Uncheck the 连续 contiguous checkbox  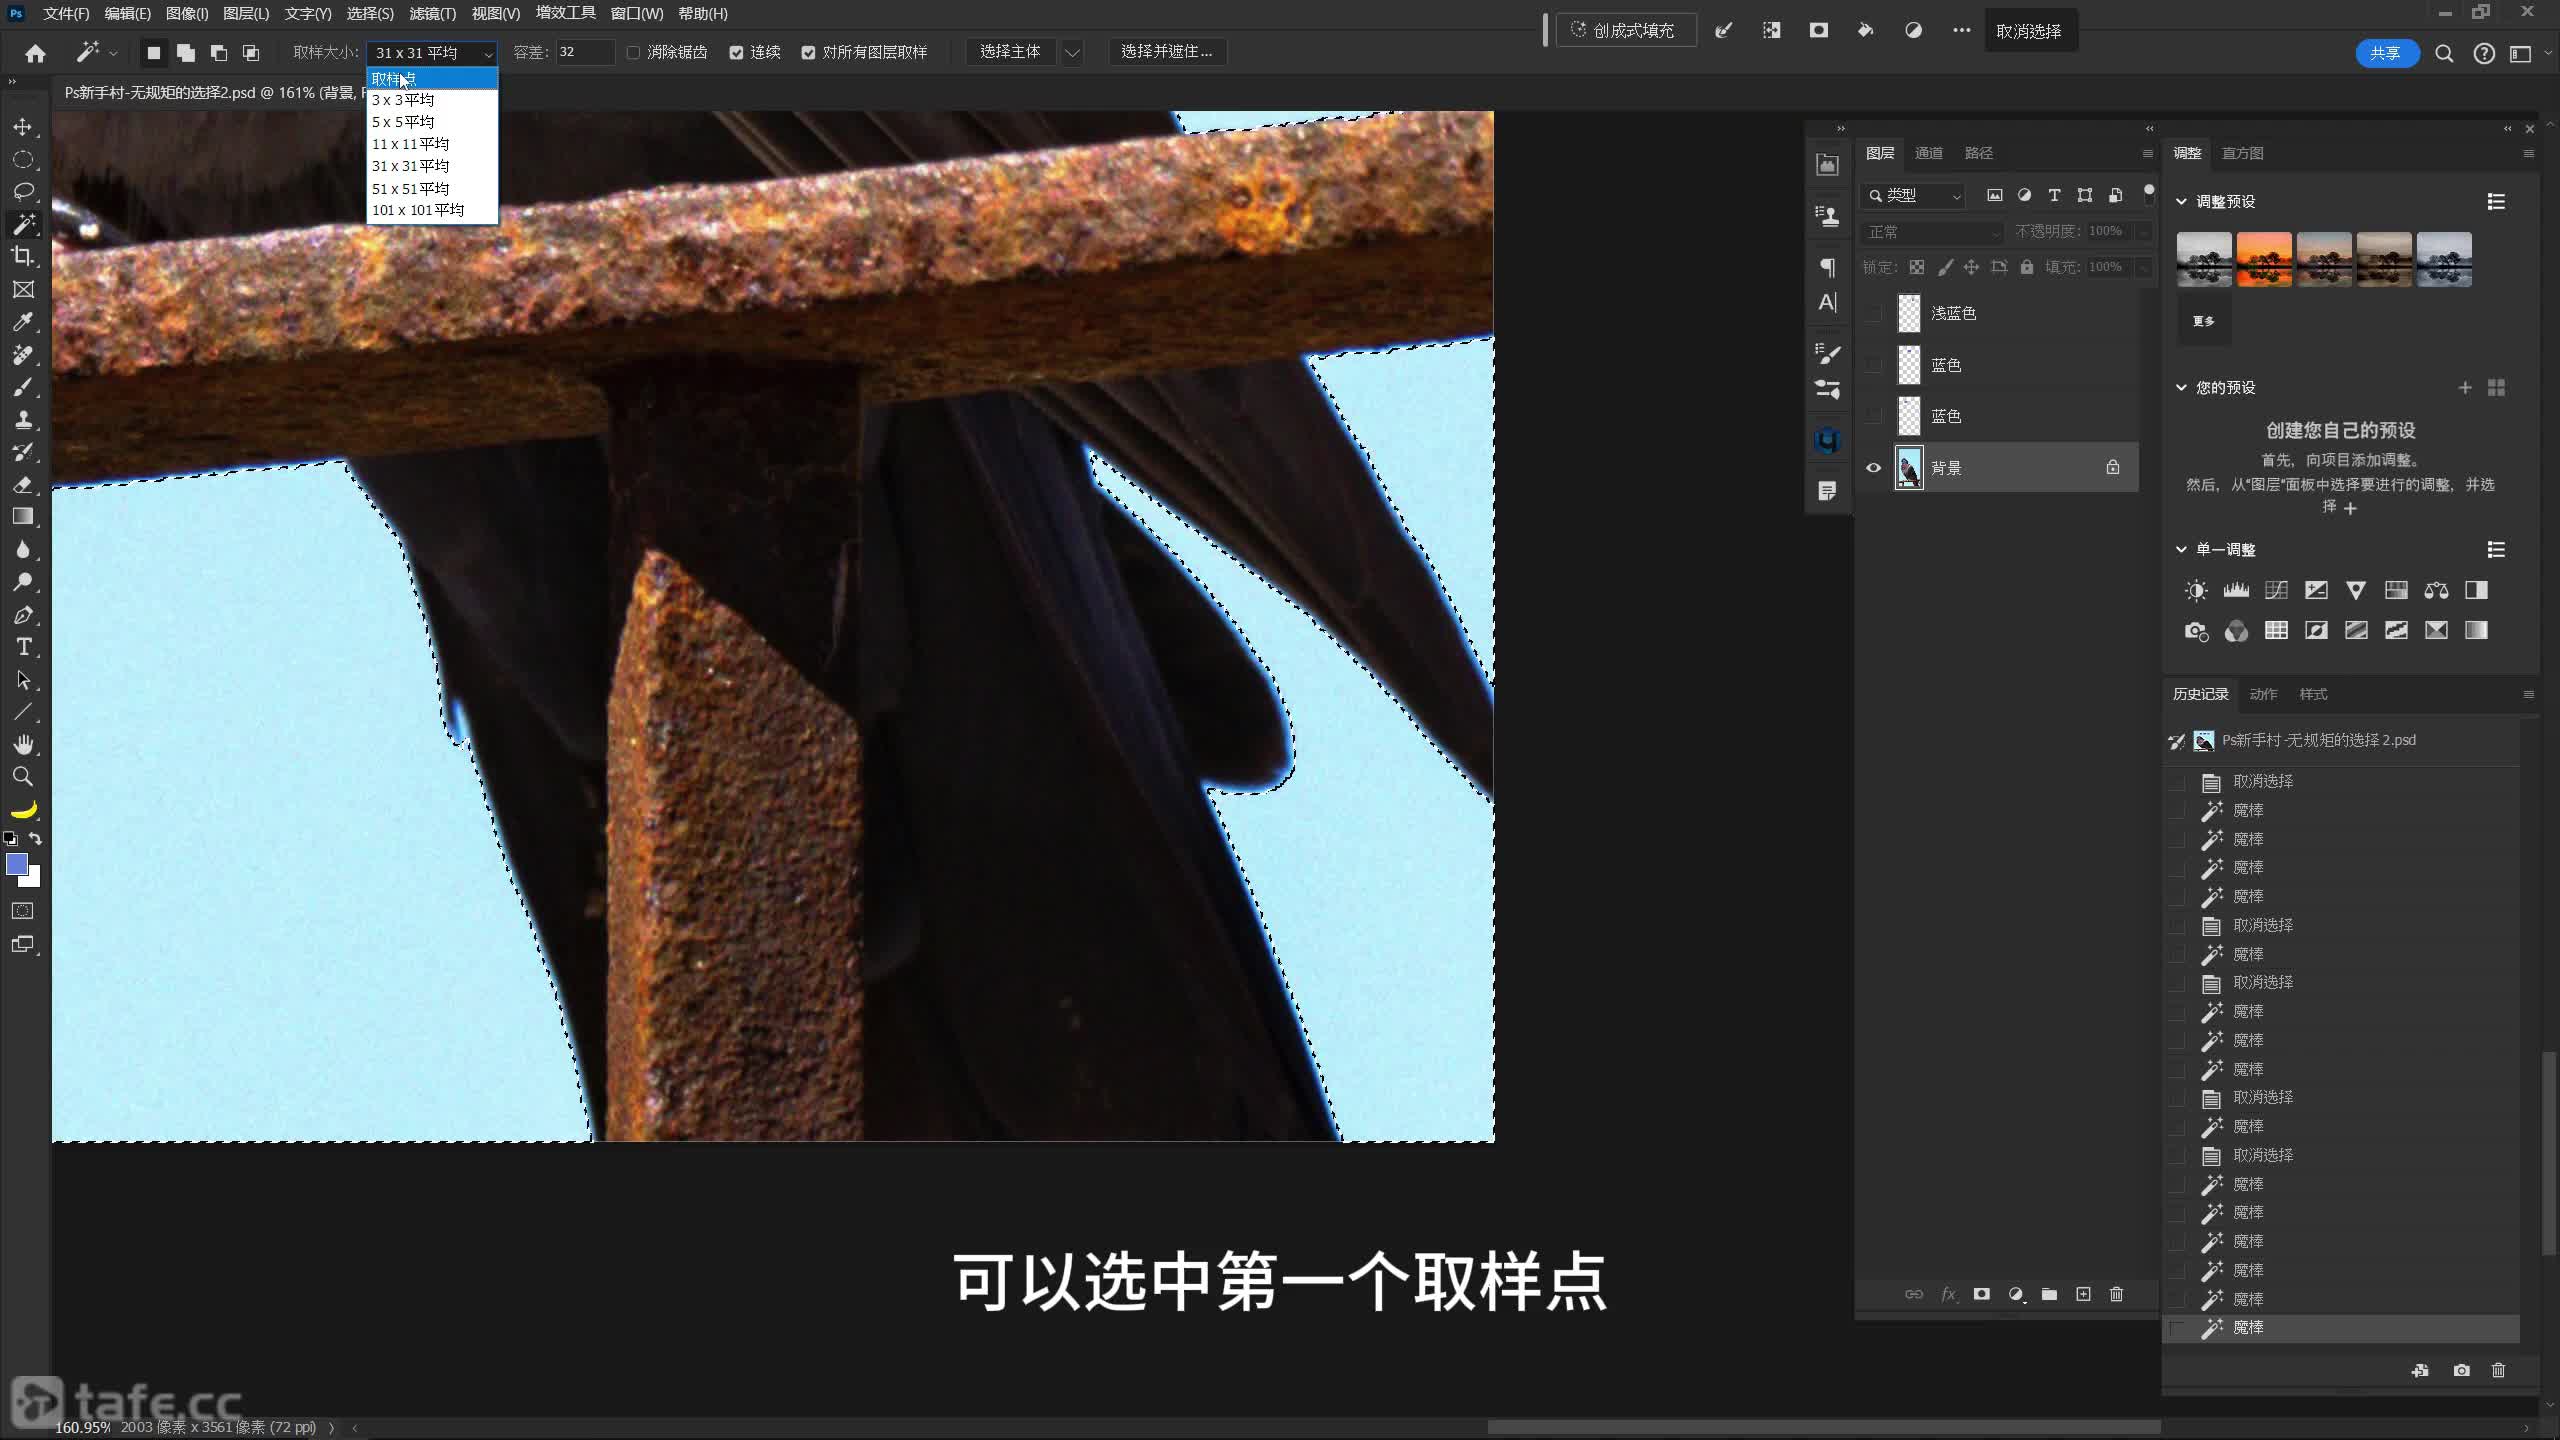pyautogui.click(x=736, y=52)
